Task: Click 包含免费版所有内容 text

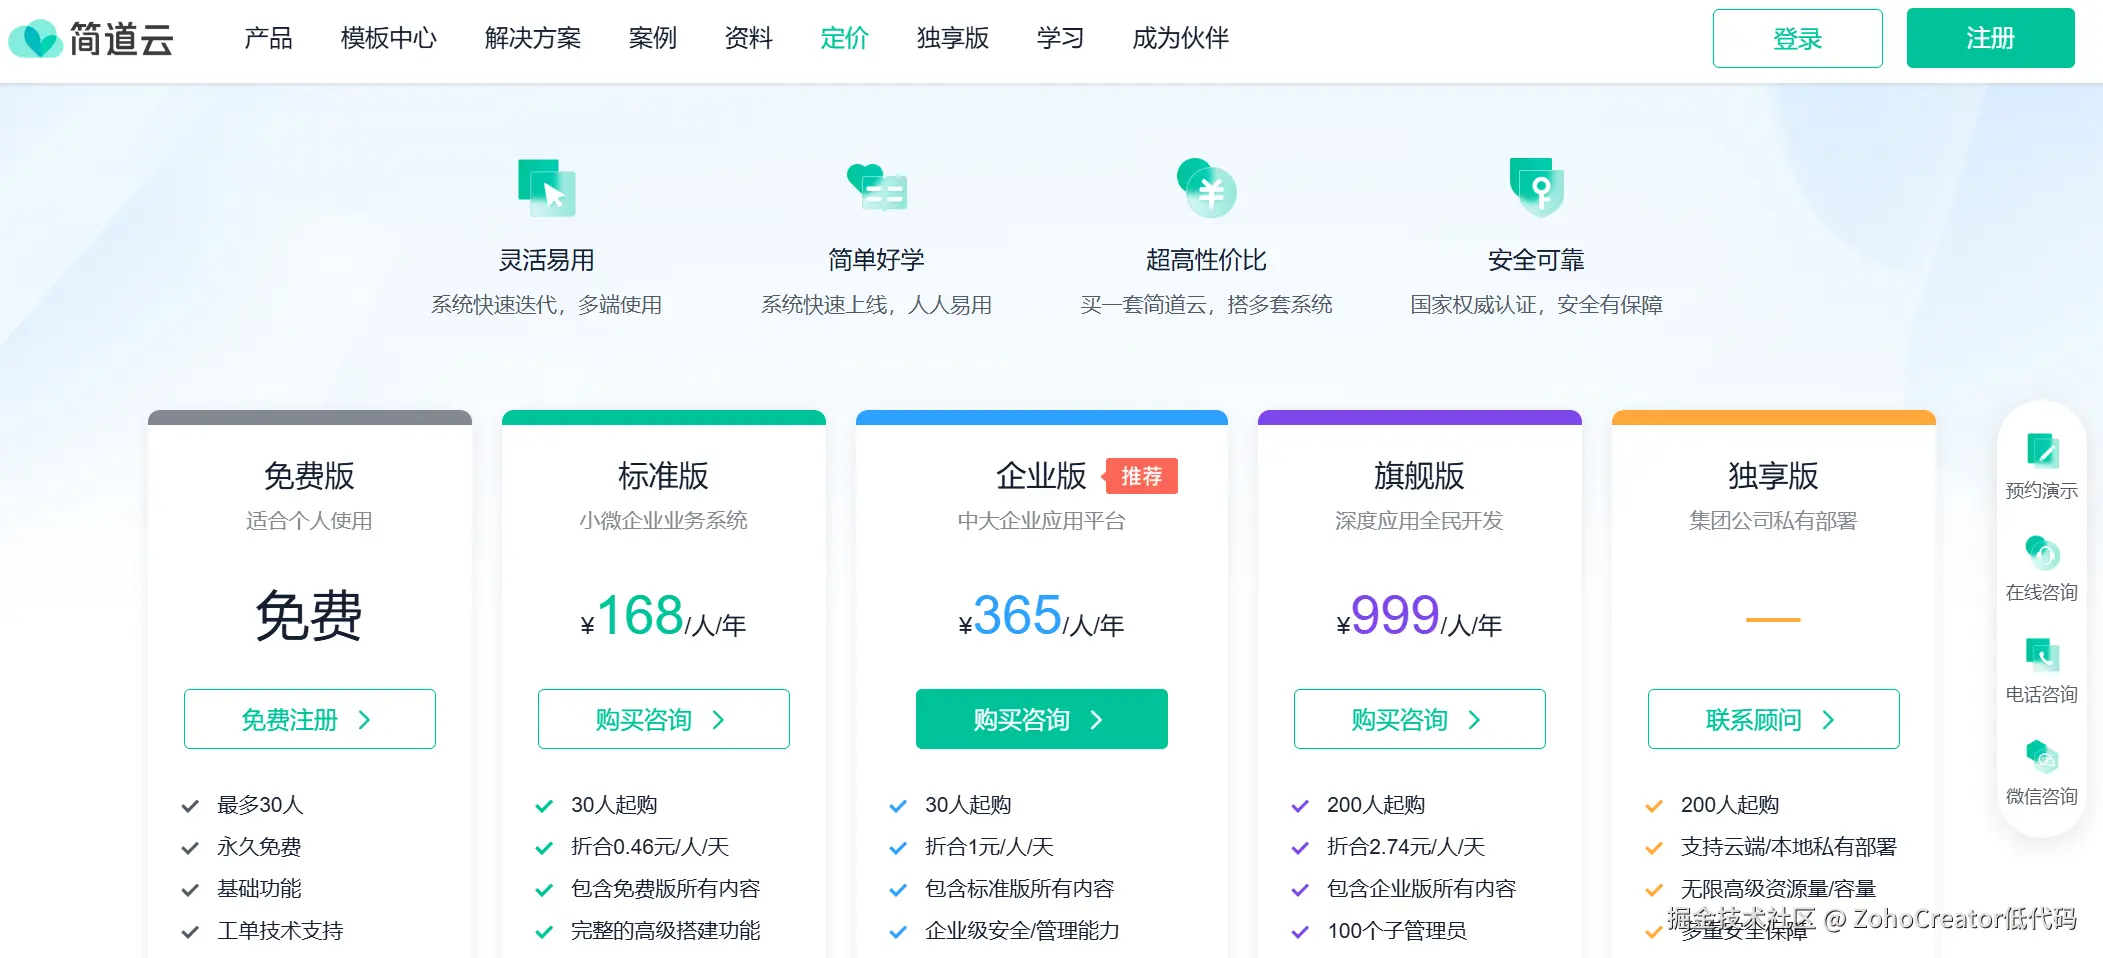Action: pos(665,889)
